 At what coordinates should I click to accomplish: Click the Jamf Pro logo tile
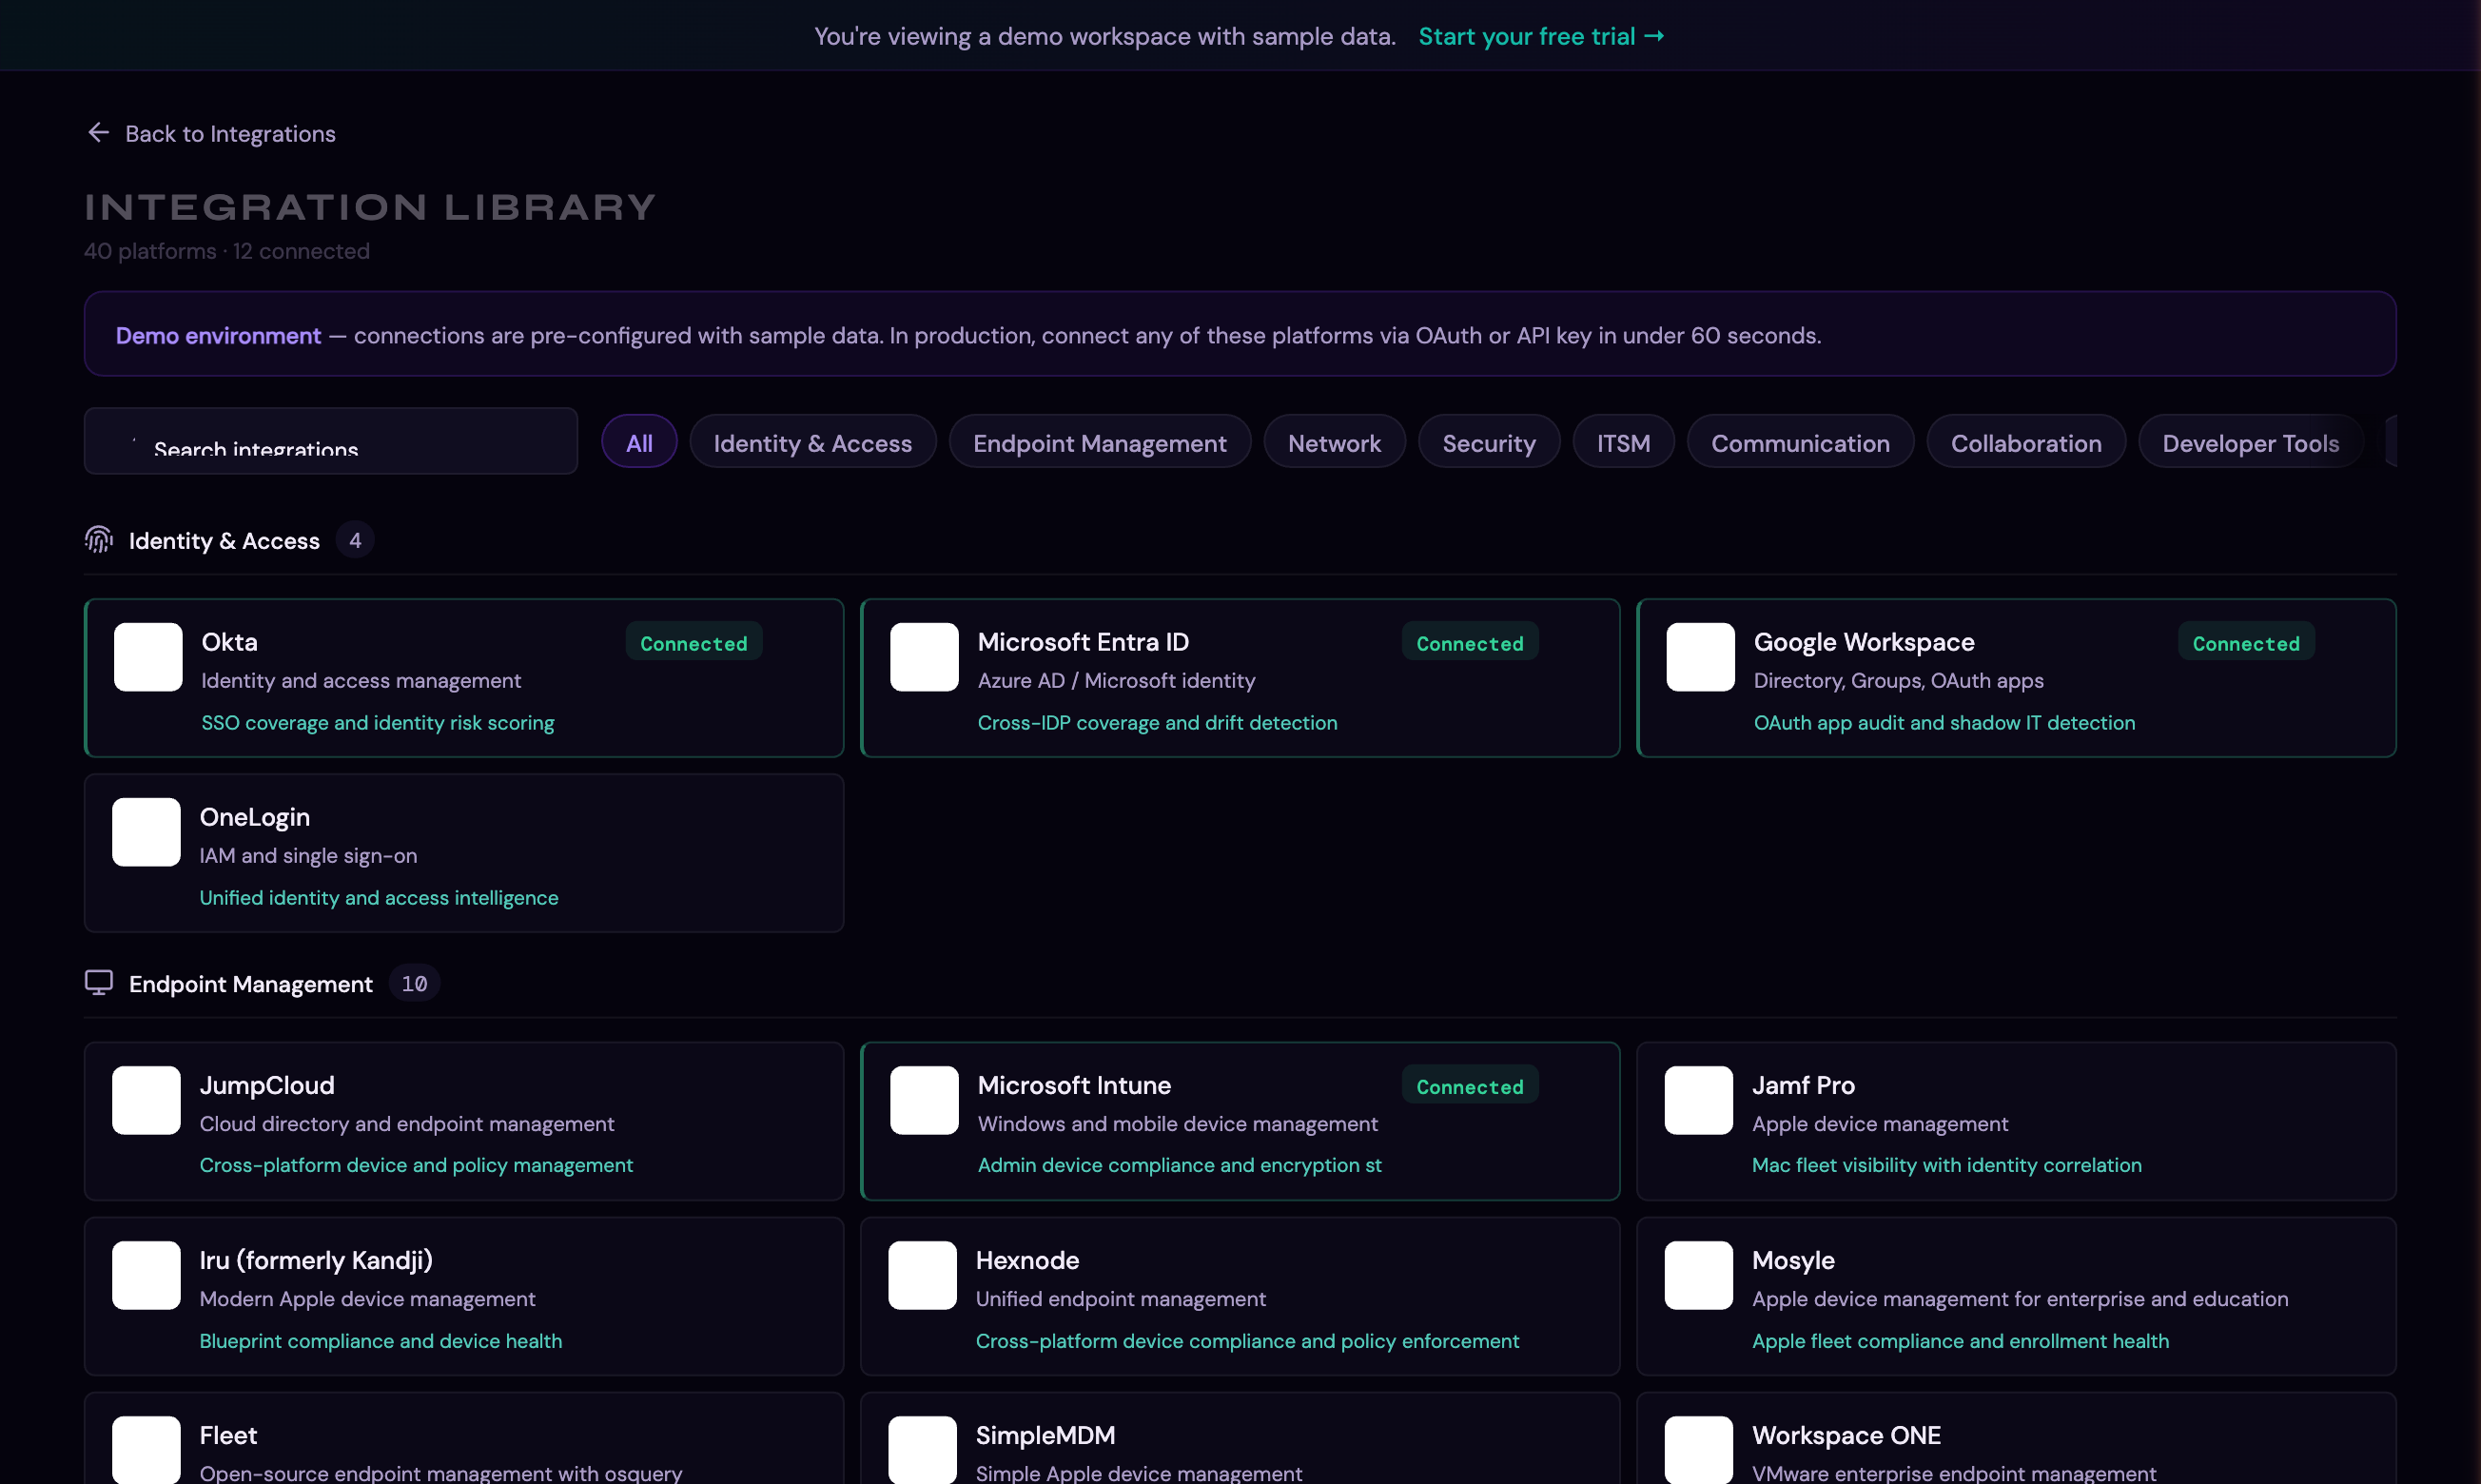(x=1698, y=1100)
